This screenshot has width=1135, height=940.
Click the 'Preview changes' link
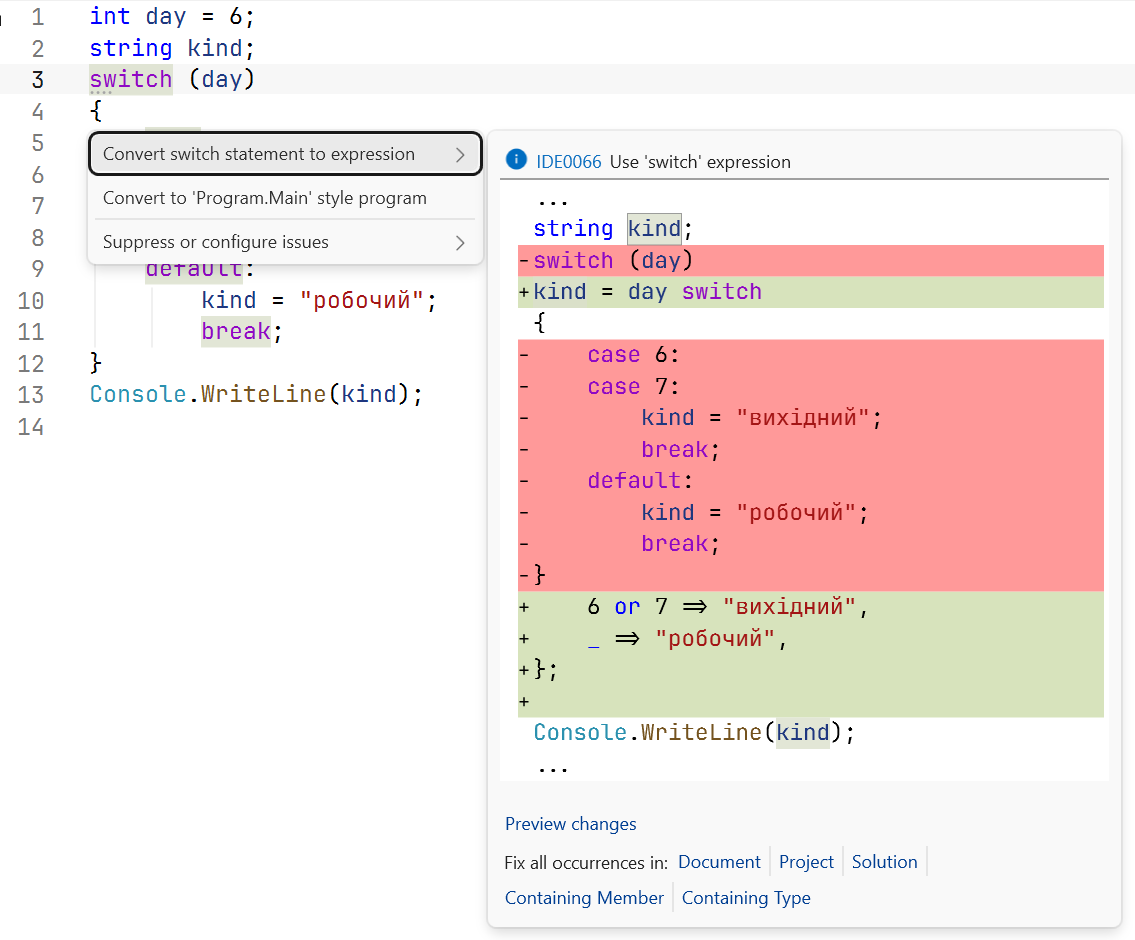[570, 823]
